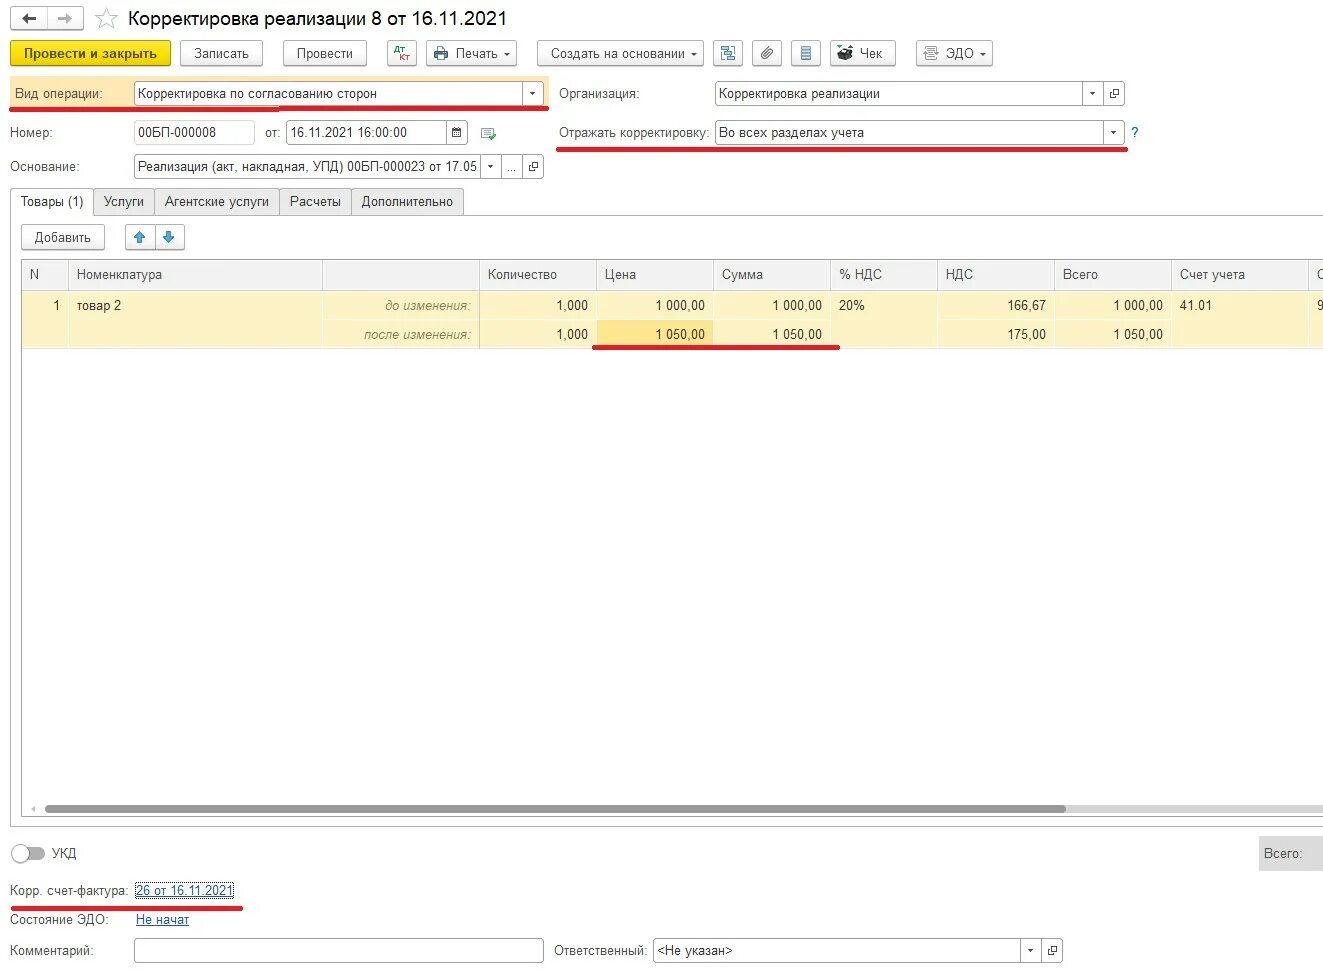Click Провести и закрыть button
The height and width of the screenshot is (973, 1323).
(90, 53)
